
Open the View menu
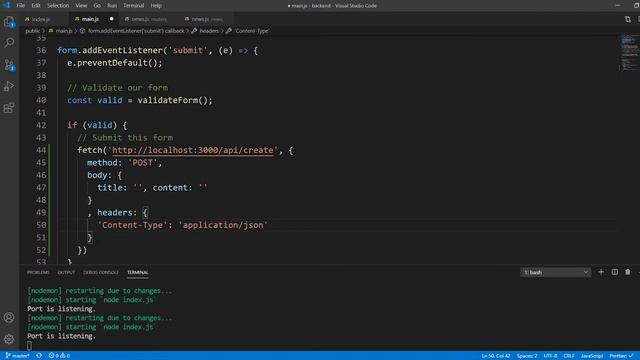(81, 6)
